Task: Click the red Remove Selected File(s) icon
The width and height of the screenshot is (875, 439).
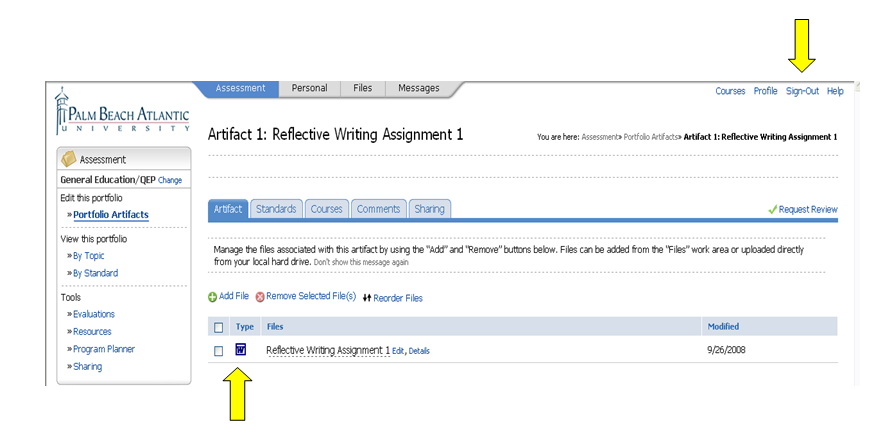Action: 260,297
